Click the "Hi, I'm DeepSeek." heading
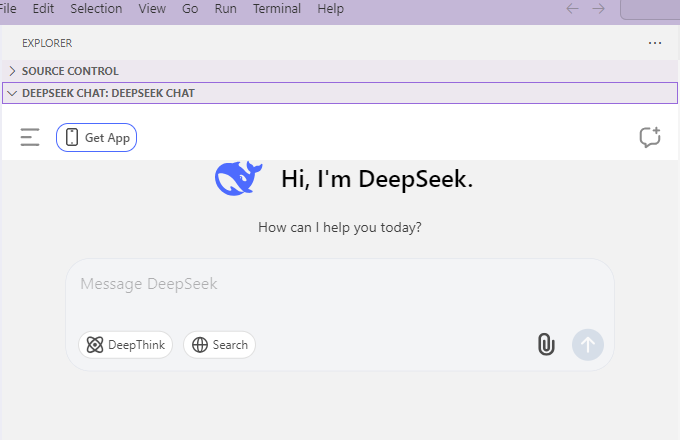The width and height of the screenshot is (680, 440). [x=377, y=179]
